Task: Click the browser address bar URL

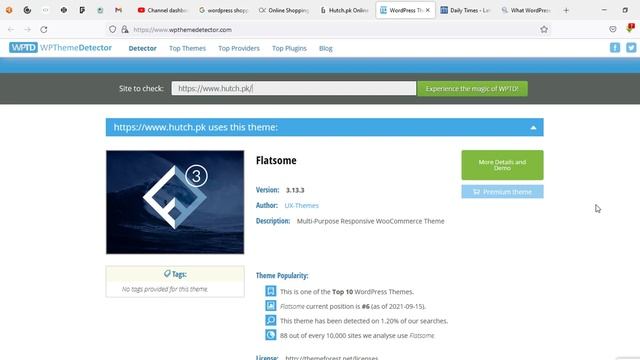Action: click(x=182, y=29)
